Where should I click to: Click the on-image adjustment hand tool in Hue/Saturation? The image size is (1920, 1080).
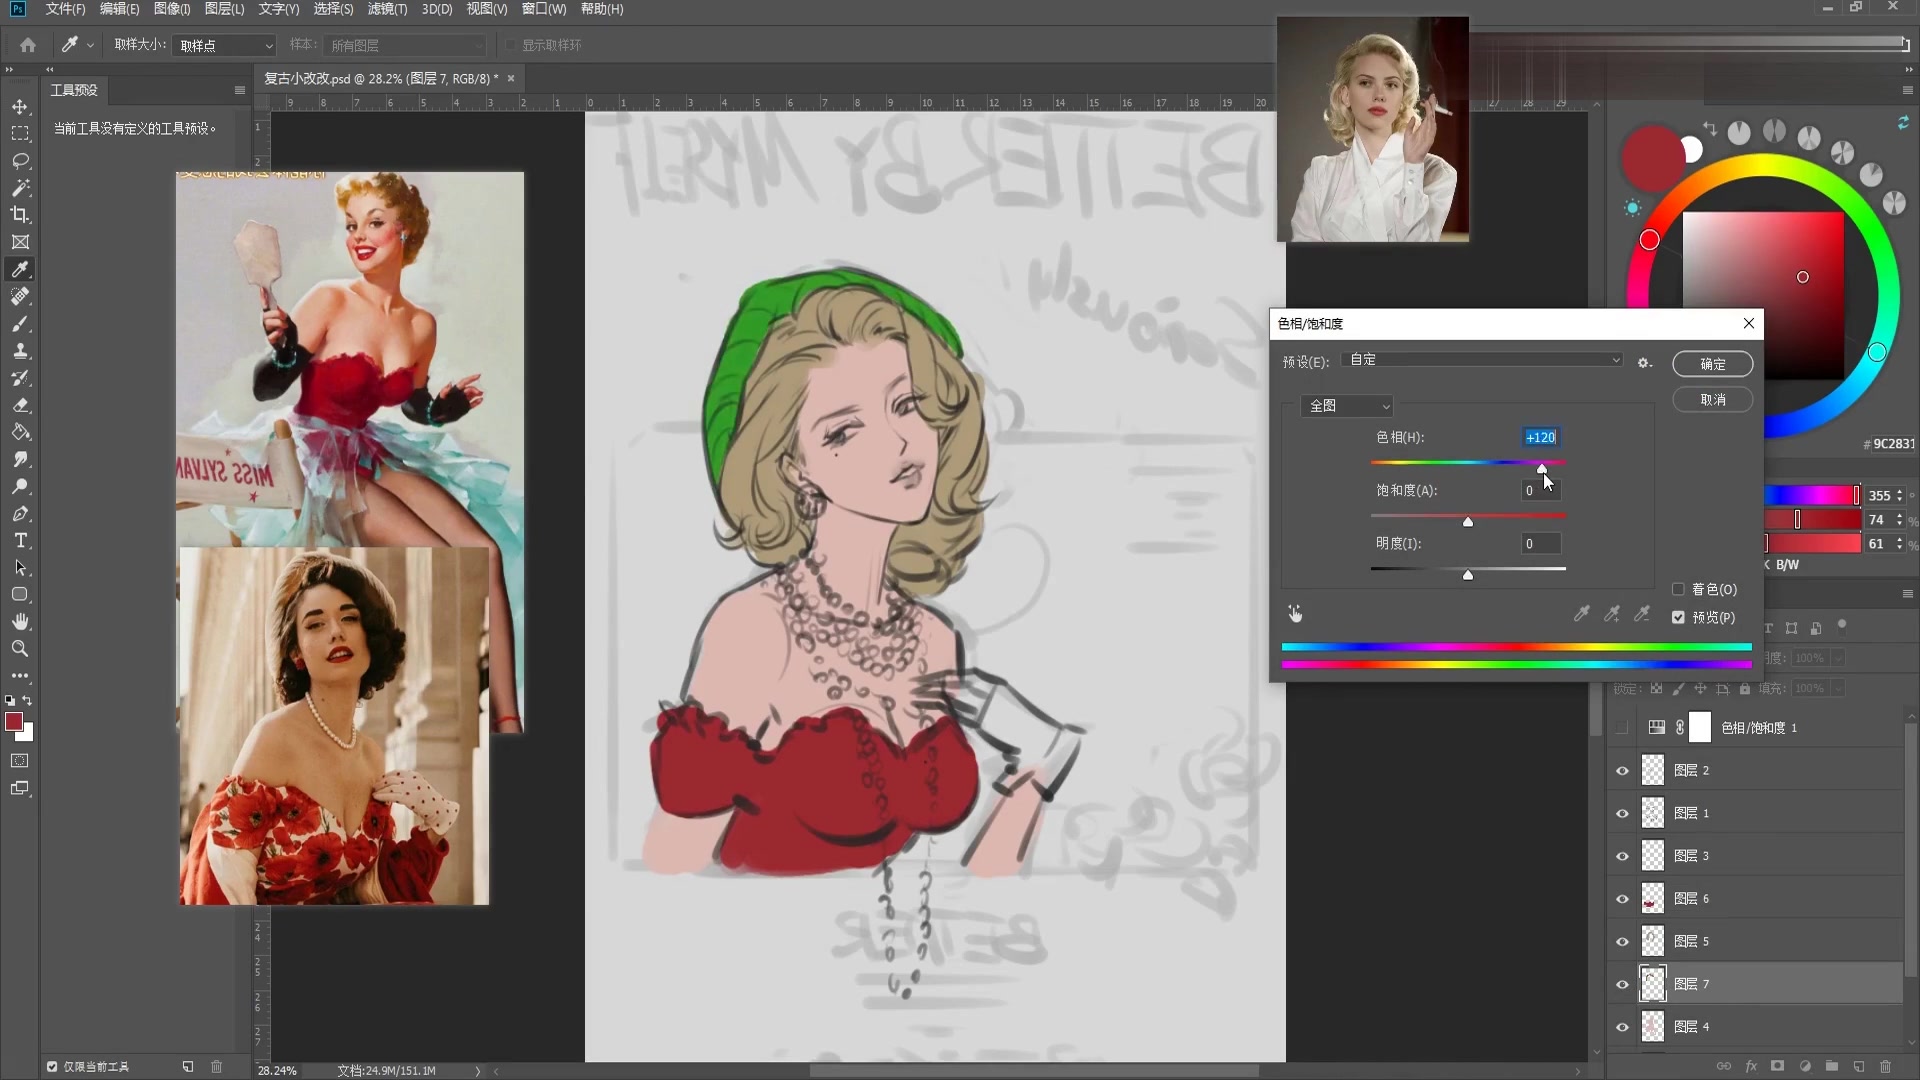pos(1295,613)
